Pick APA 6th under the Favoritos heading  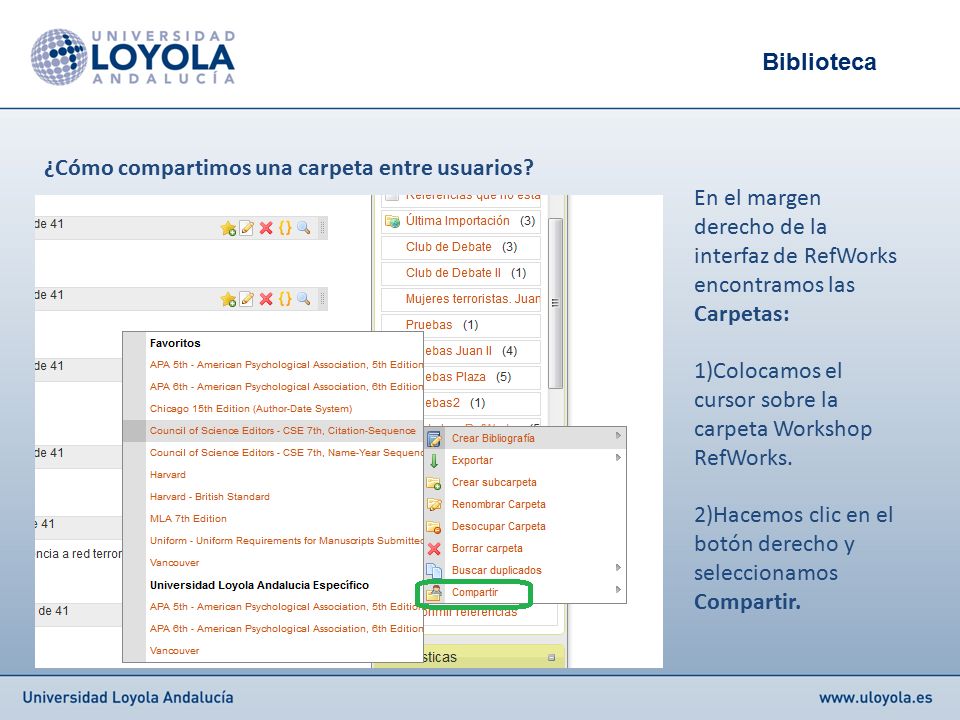pyautogui.click(x=286, y=387)
